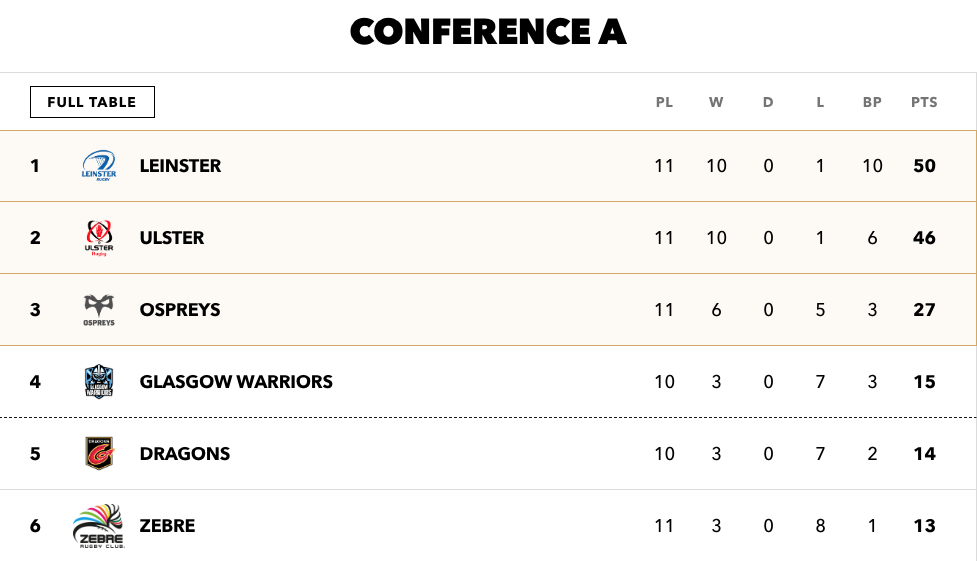Viewport: 977px width, 561px height.
Task: Open the Full Table button
Action: (92, 102)
